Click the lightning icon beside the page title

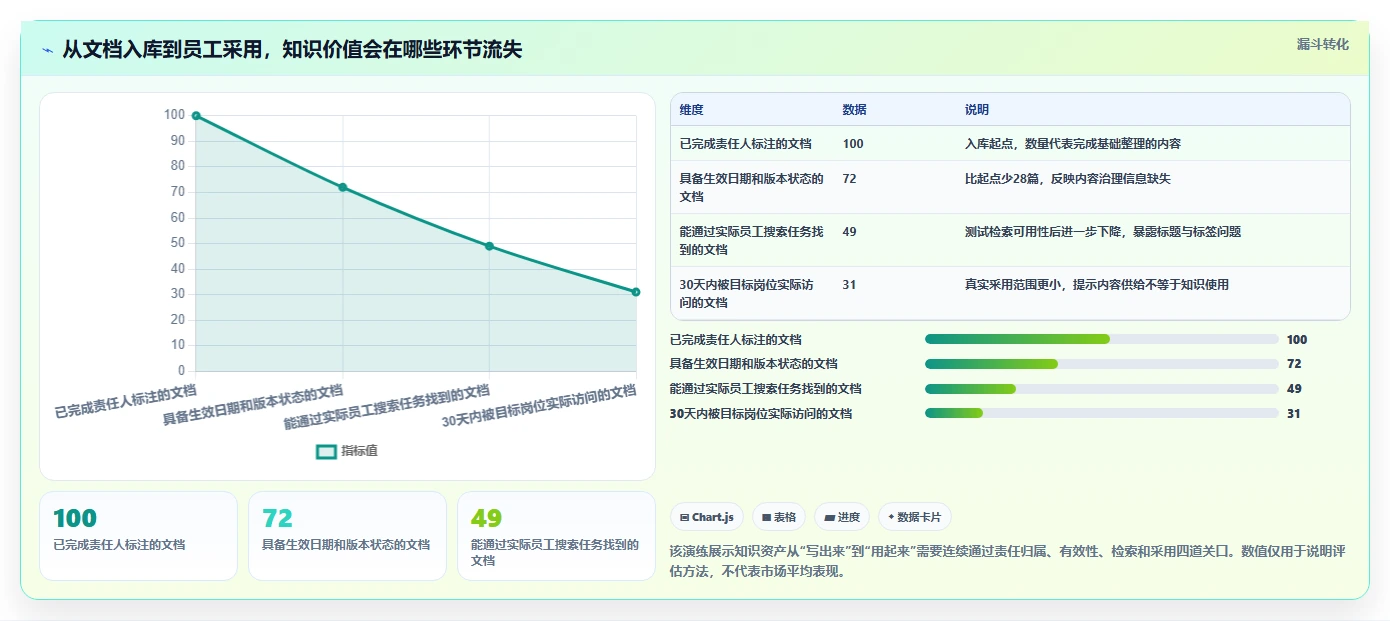(x=48, y=50)
